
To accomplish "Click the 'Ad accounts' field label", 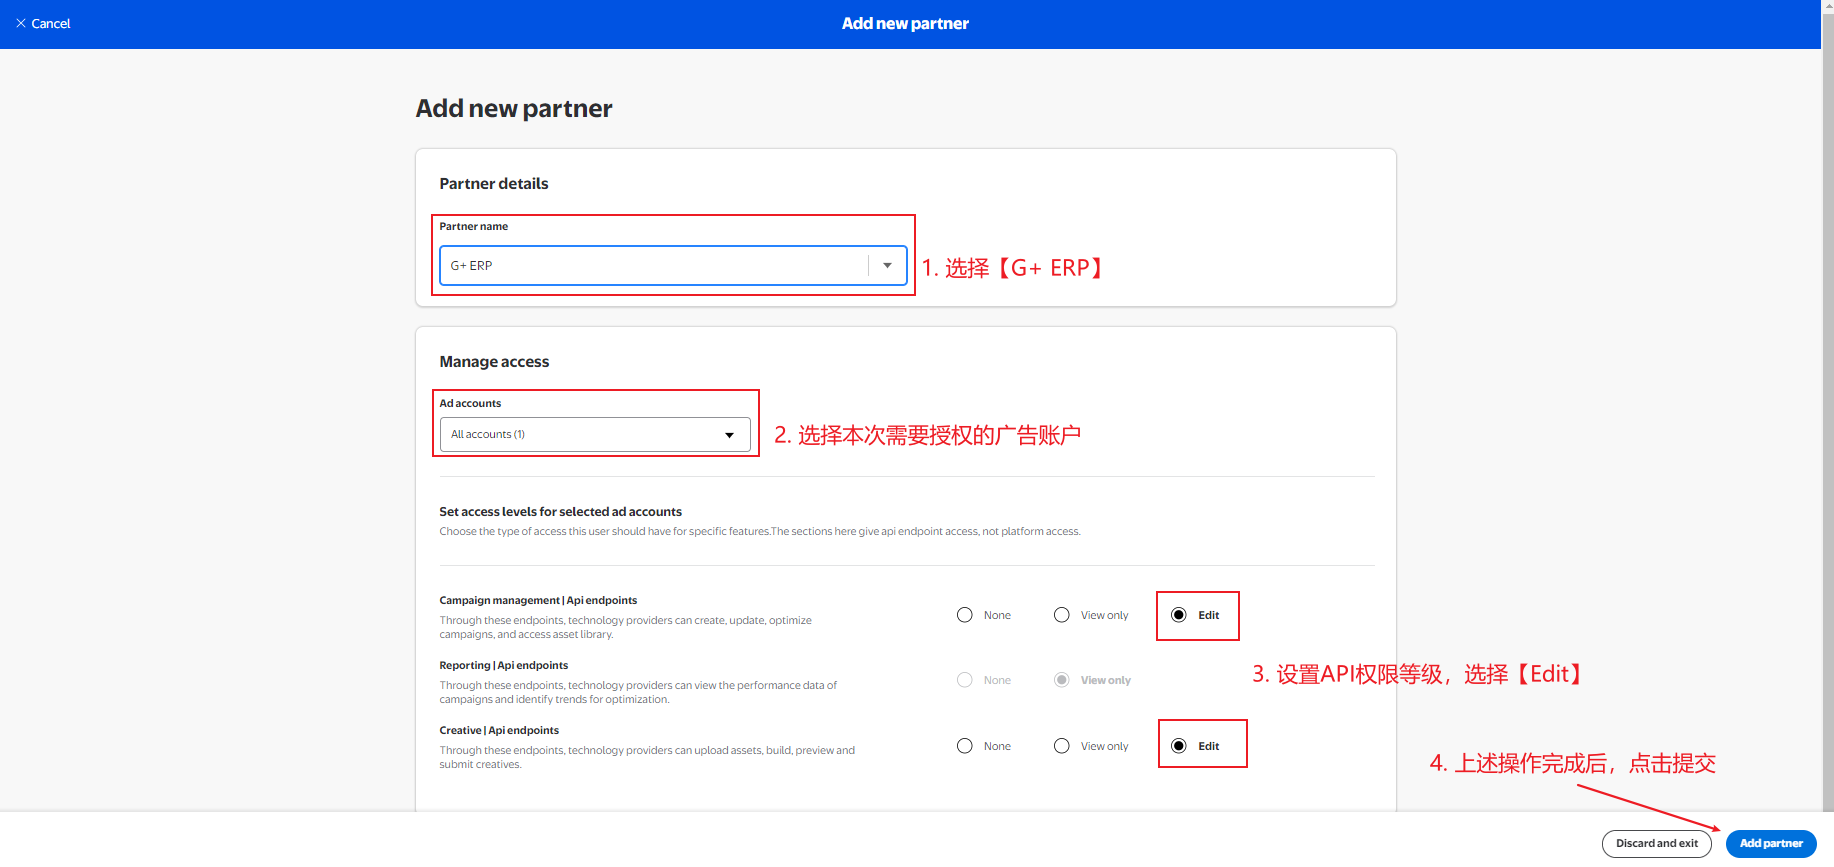I will (470, 403).
